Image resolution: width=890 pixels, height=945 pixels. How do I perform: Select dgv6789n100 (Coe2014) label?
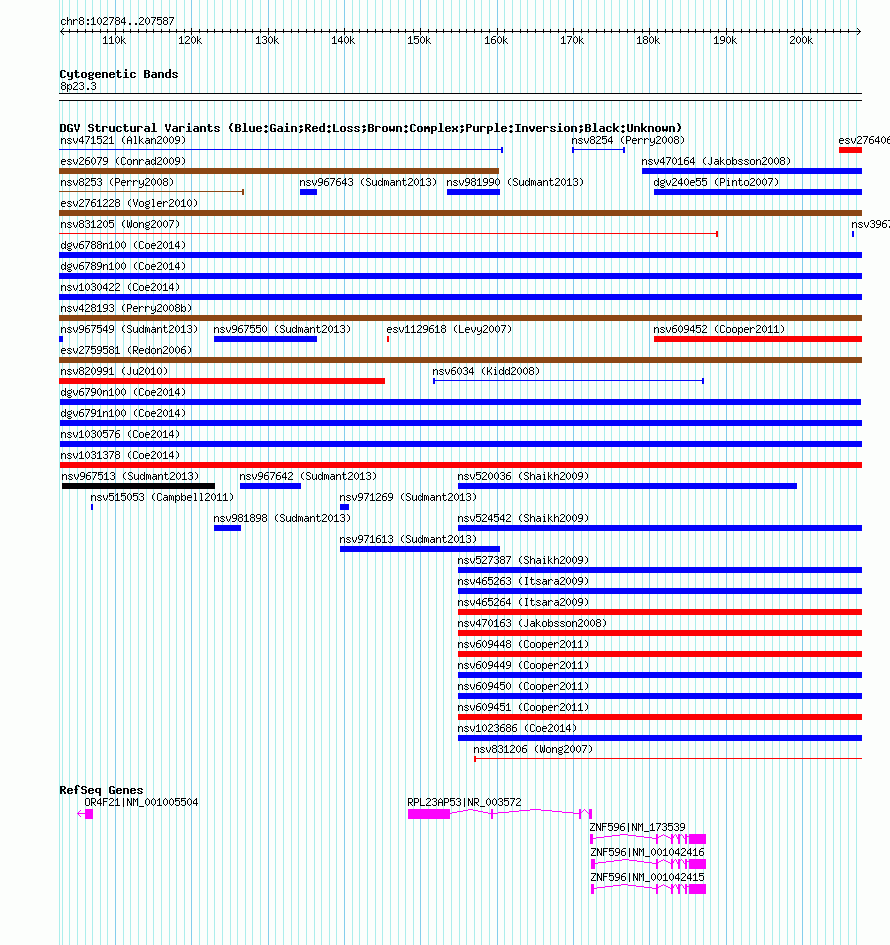[x=123, y=267]
